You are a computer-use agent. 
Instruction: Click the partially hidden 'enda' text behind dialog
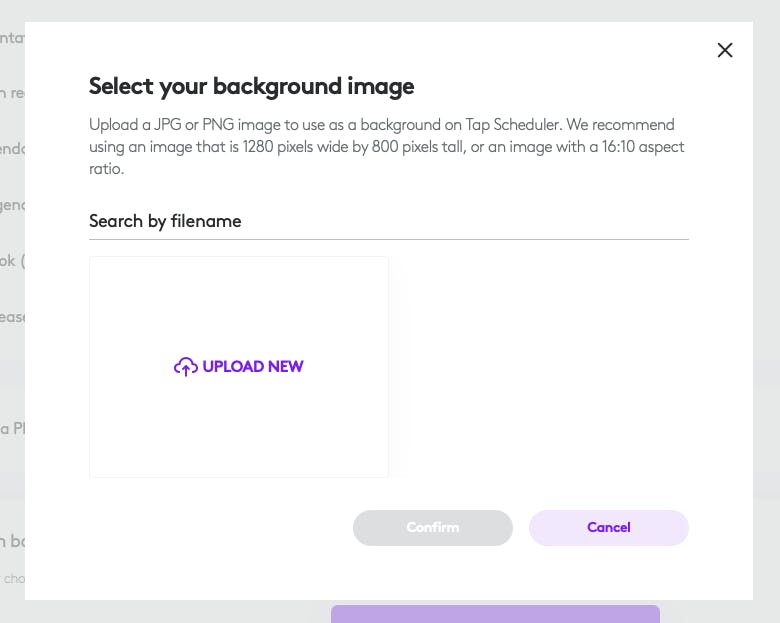coord(12,149)
